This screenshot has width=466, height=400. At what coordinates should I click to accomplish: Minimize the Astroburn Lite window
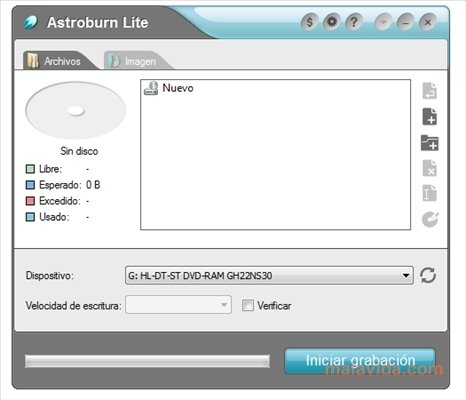coord(406,22)
